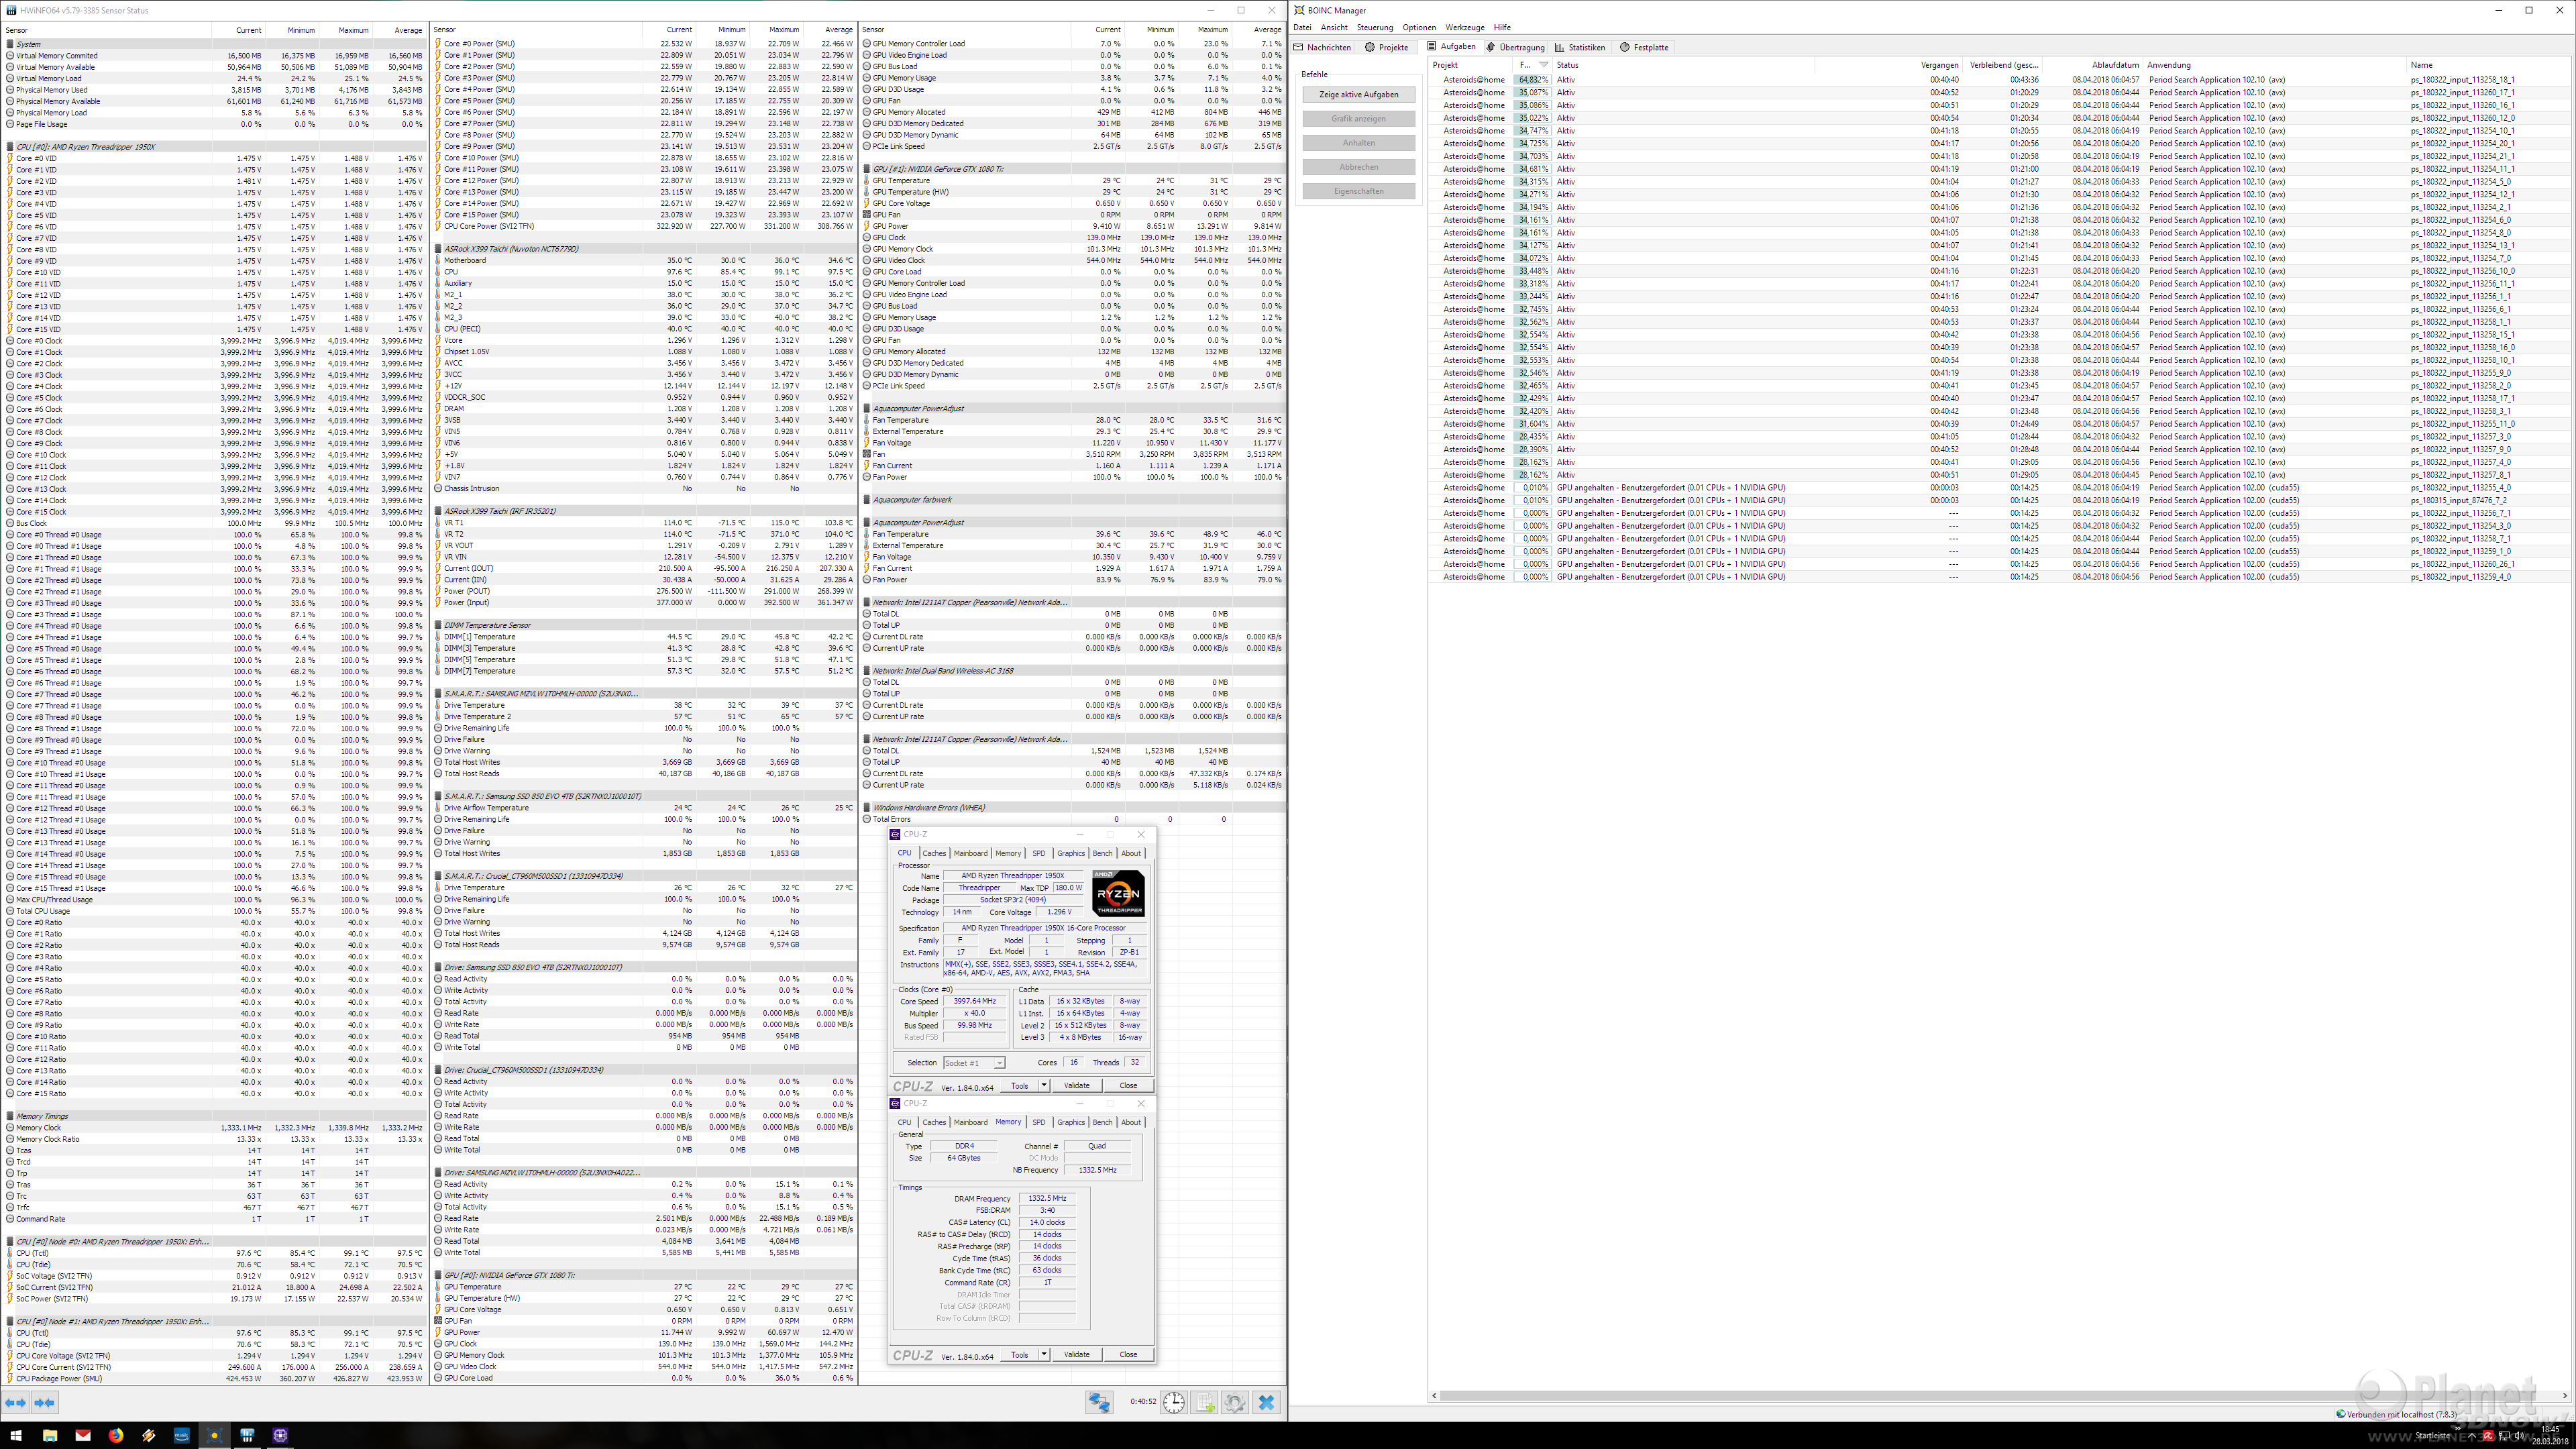Select CPU-Z taskbar icon

pyautogui.click(x=280, y=1435)
